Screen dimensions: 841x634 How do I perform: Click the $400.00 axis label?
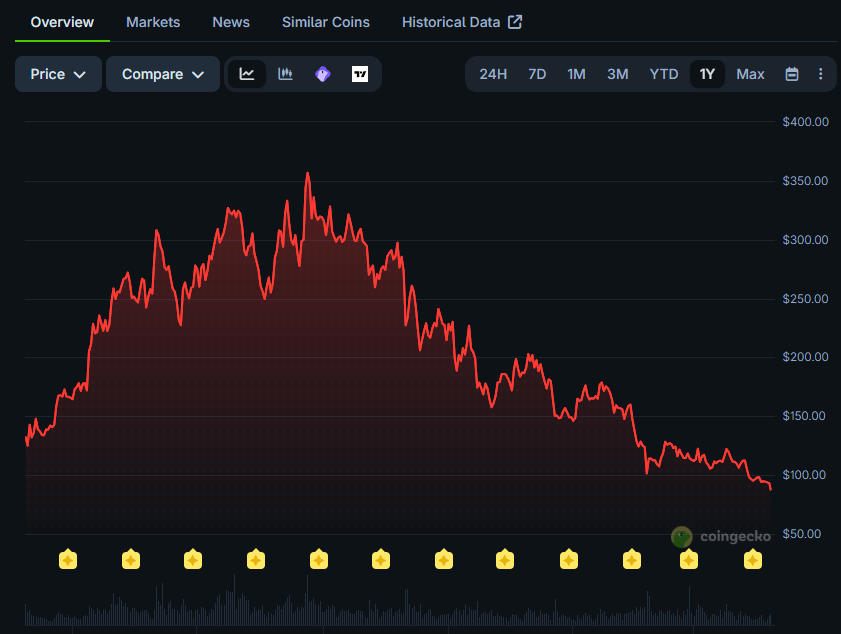pyautogui.click(x=805, y=122)
